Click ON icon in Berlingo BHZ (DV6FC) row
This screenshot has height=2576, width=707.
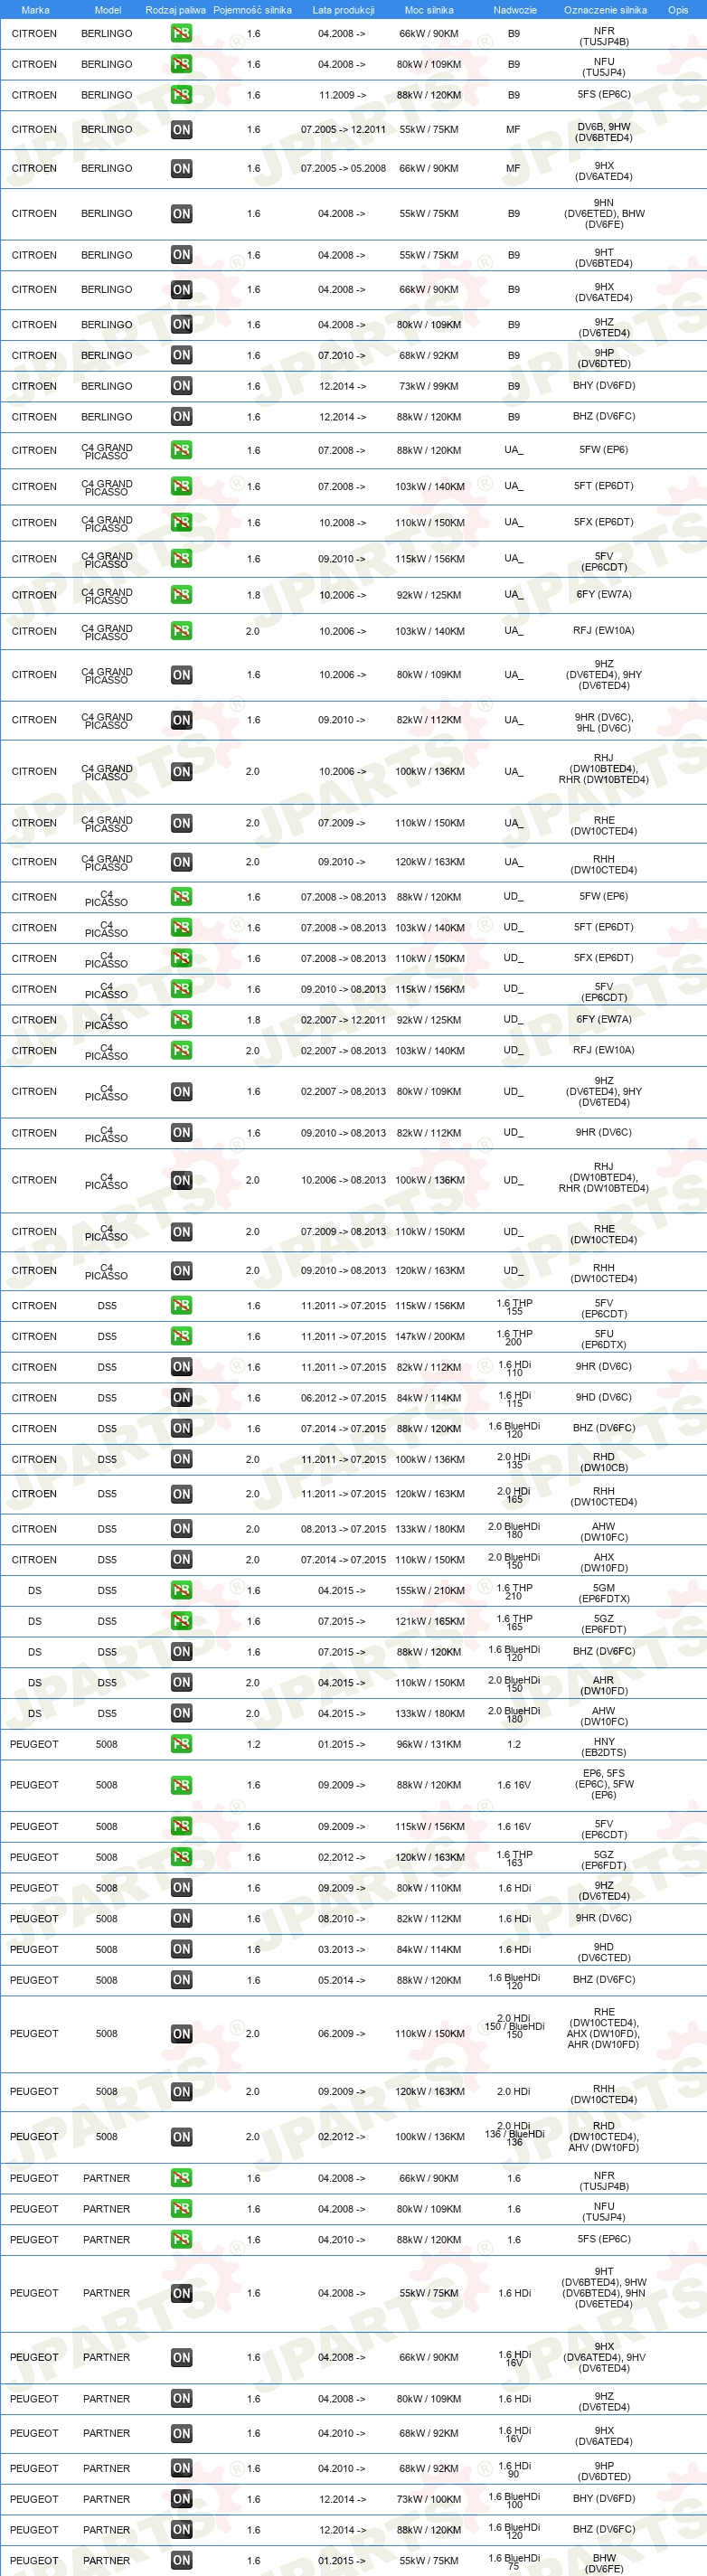[x=181, y=417]
